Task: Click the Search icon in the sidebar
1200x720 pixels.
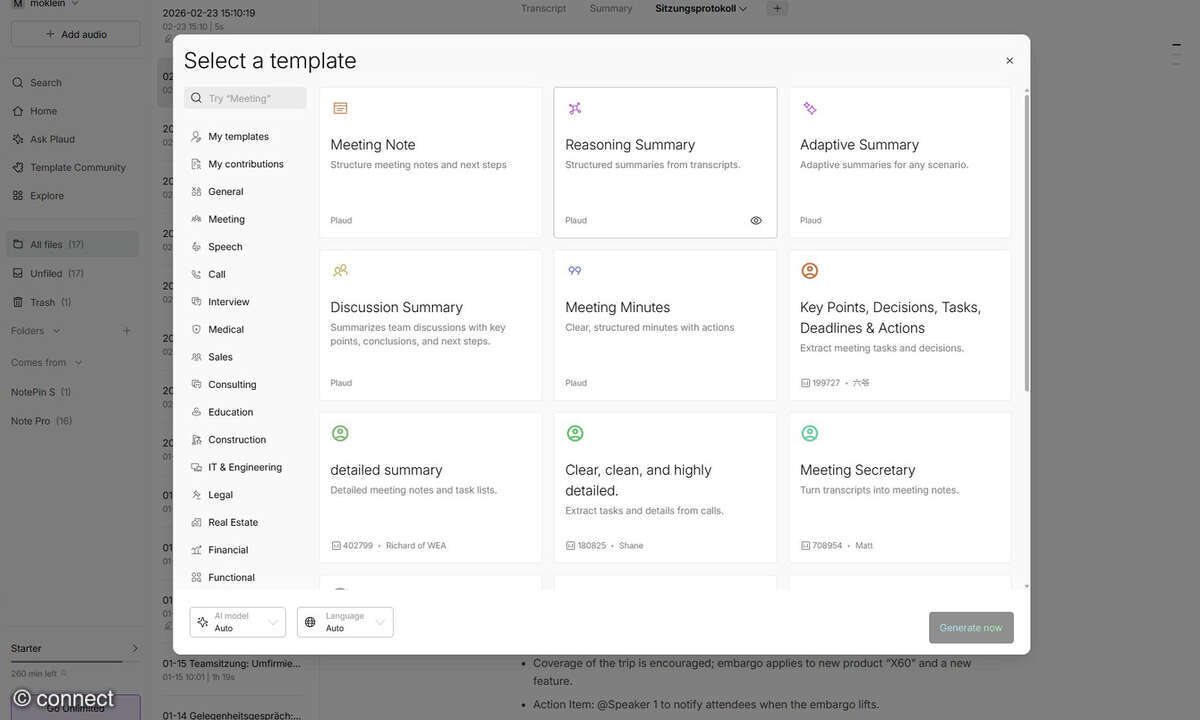Action: [x=16, y=82]
